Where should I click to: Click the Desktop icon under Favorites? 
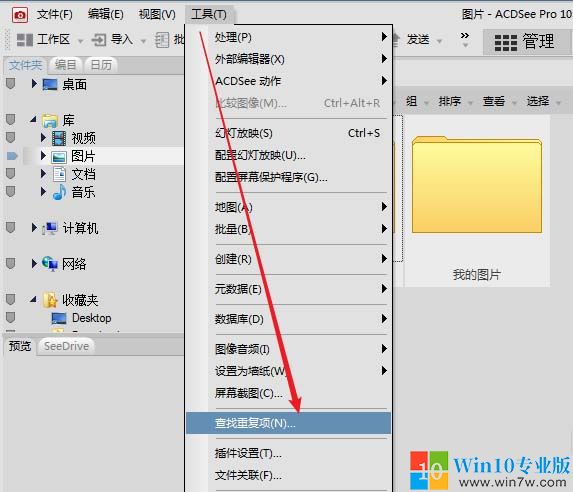tap(59, 318)
